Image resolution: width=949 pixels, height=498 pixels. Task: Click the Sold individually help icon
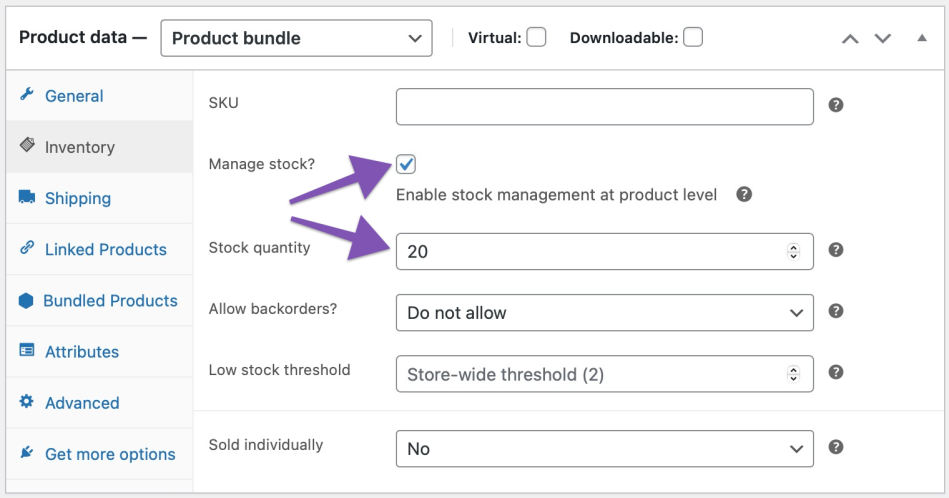[836, 447]
